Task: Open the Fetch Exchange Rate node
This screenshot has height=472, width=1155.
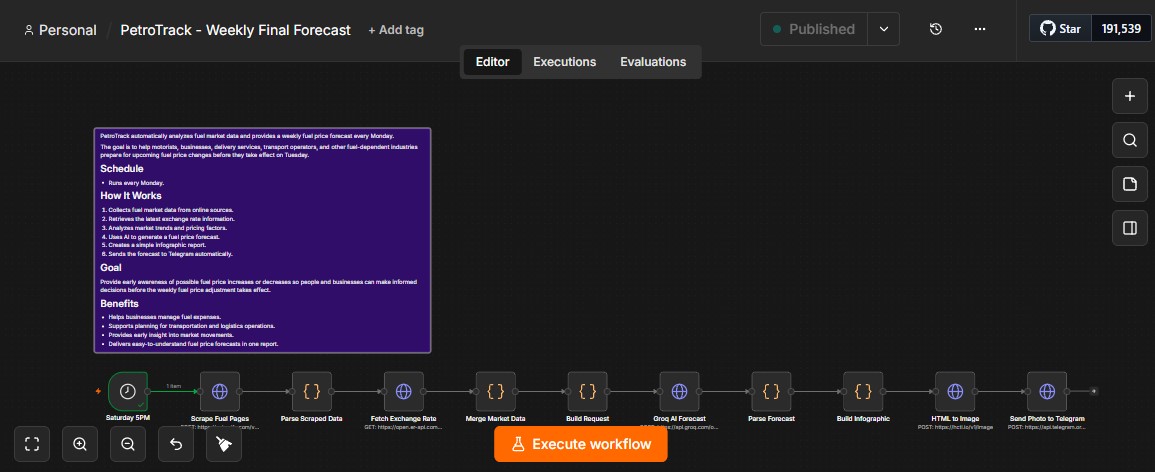Action: click(x=404, y=391)
